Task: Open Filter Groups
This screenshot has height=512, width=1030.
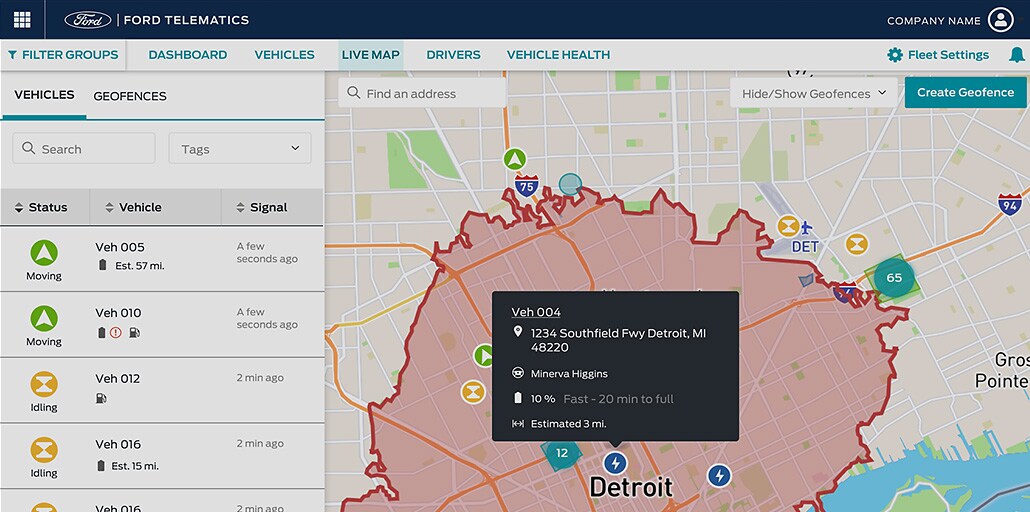Action: [63, 55]
